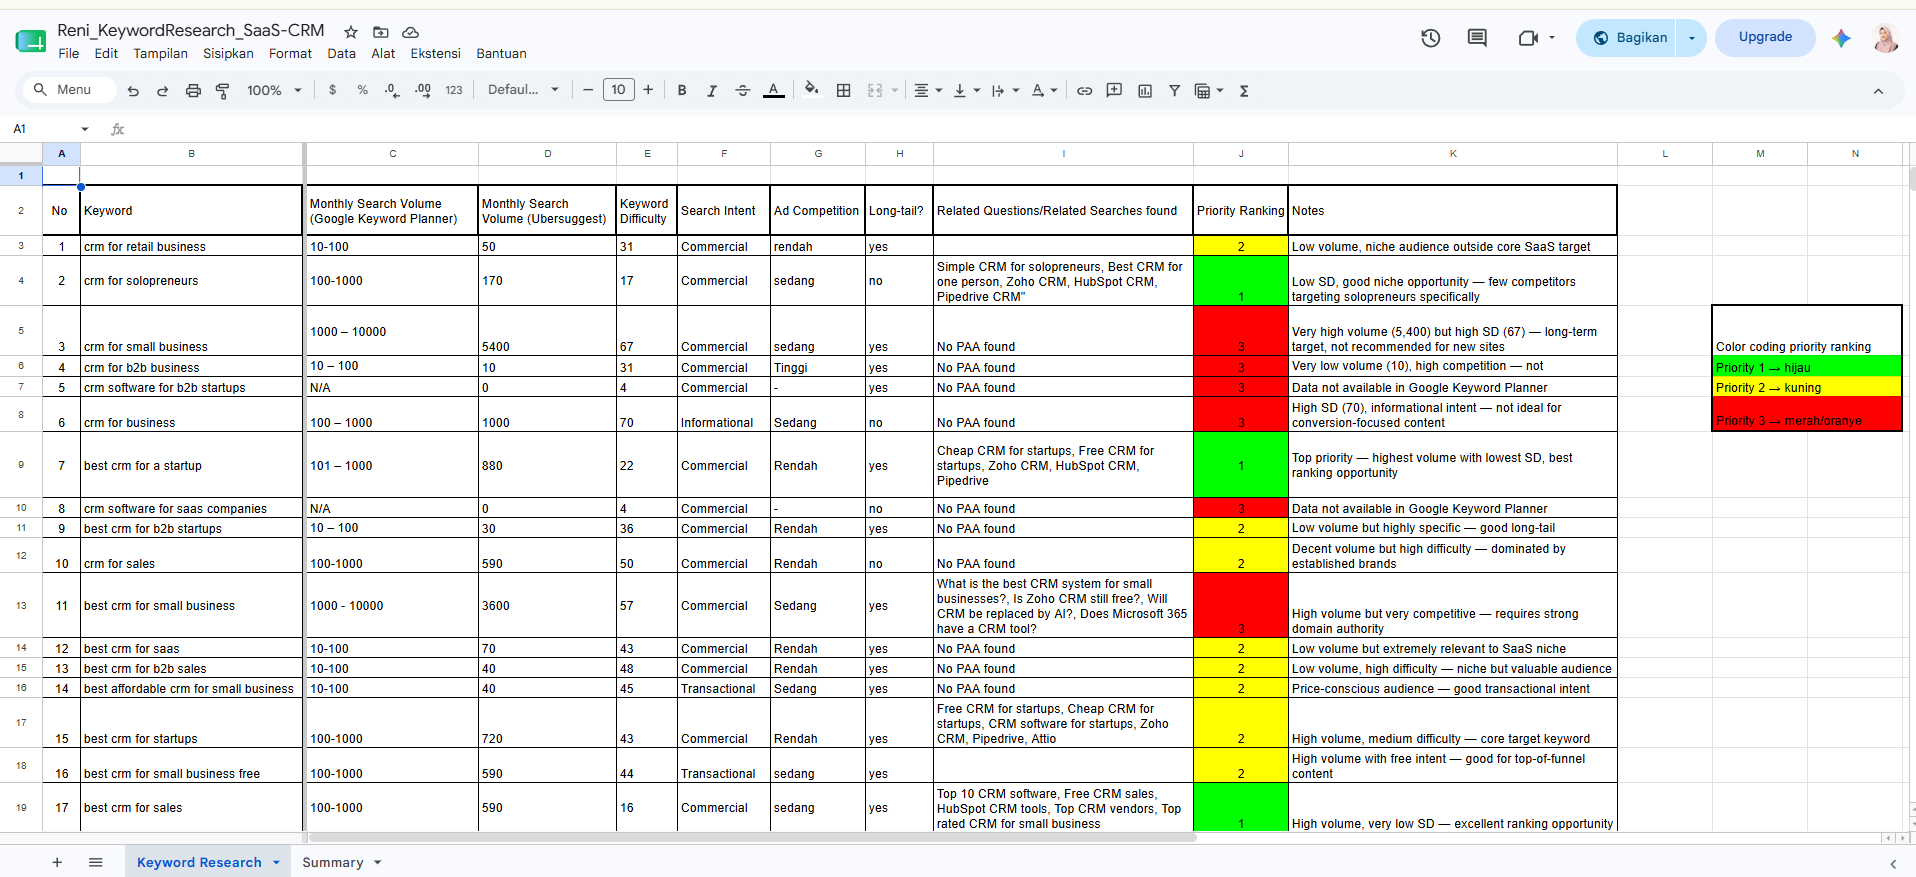Toggle bold formatting
Viewport: 1916px width, 877px height.
[682, 90]
